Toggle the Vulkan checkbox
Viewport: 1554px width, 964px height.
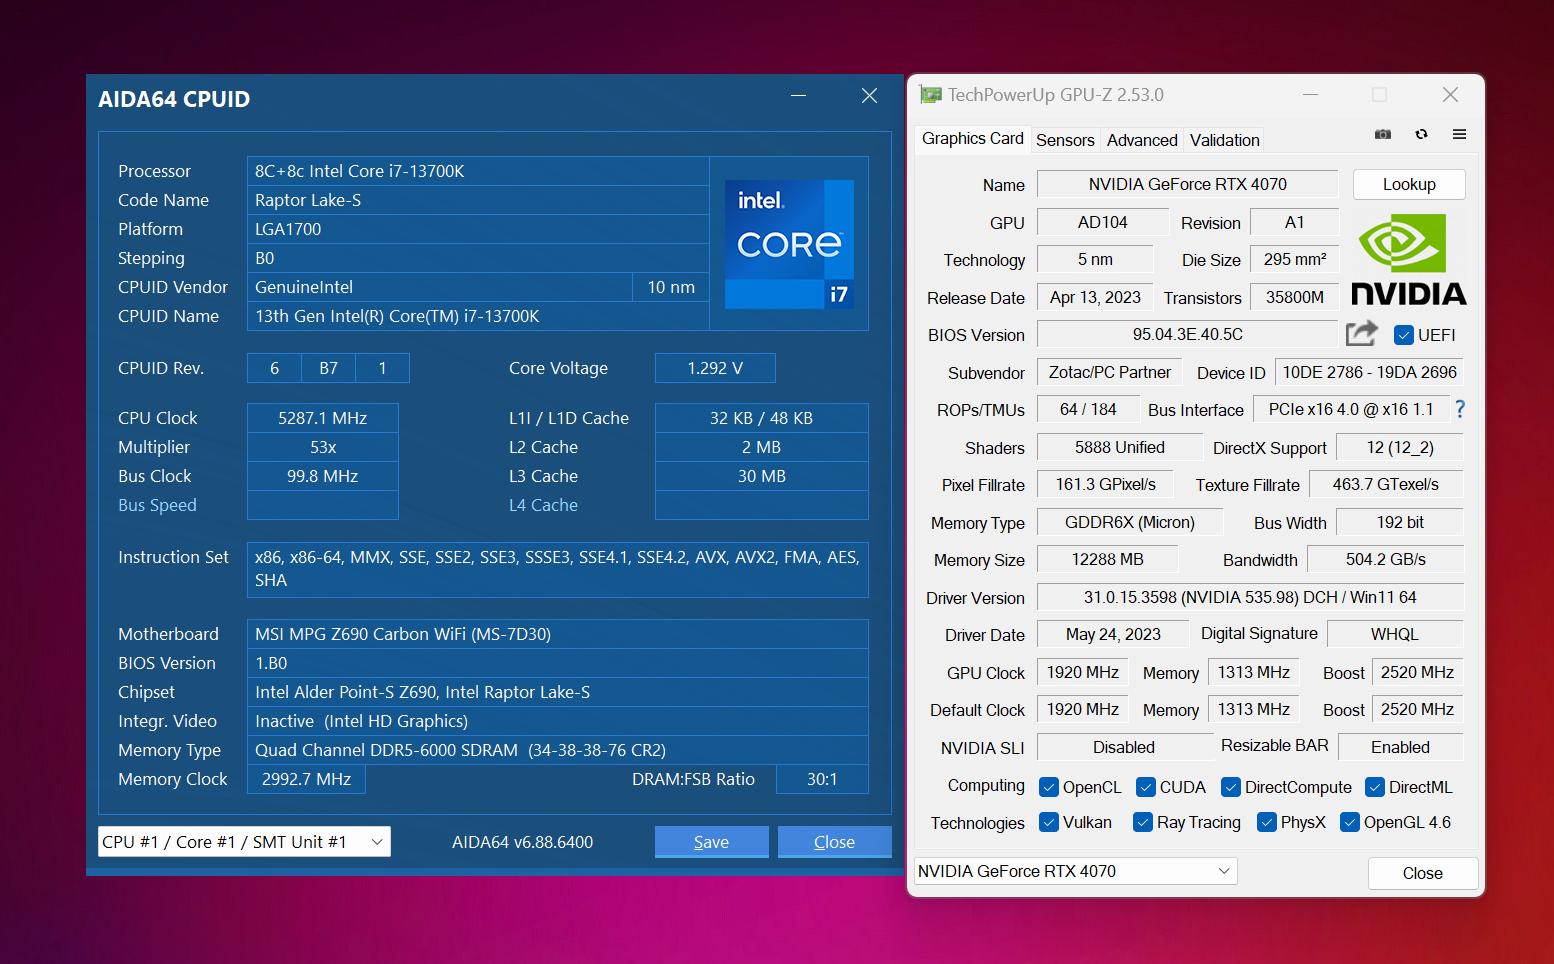[x=1049, y=822]
